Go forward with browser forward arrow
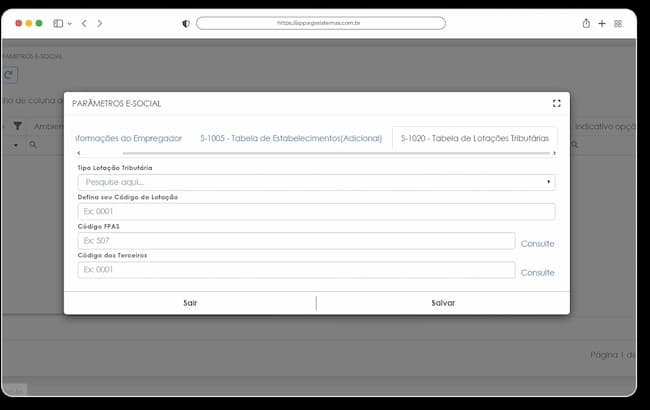This screenshot has width=650, height=410. pos(99,23)
